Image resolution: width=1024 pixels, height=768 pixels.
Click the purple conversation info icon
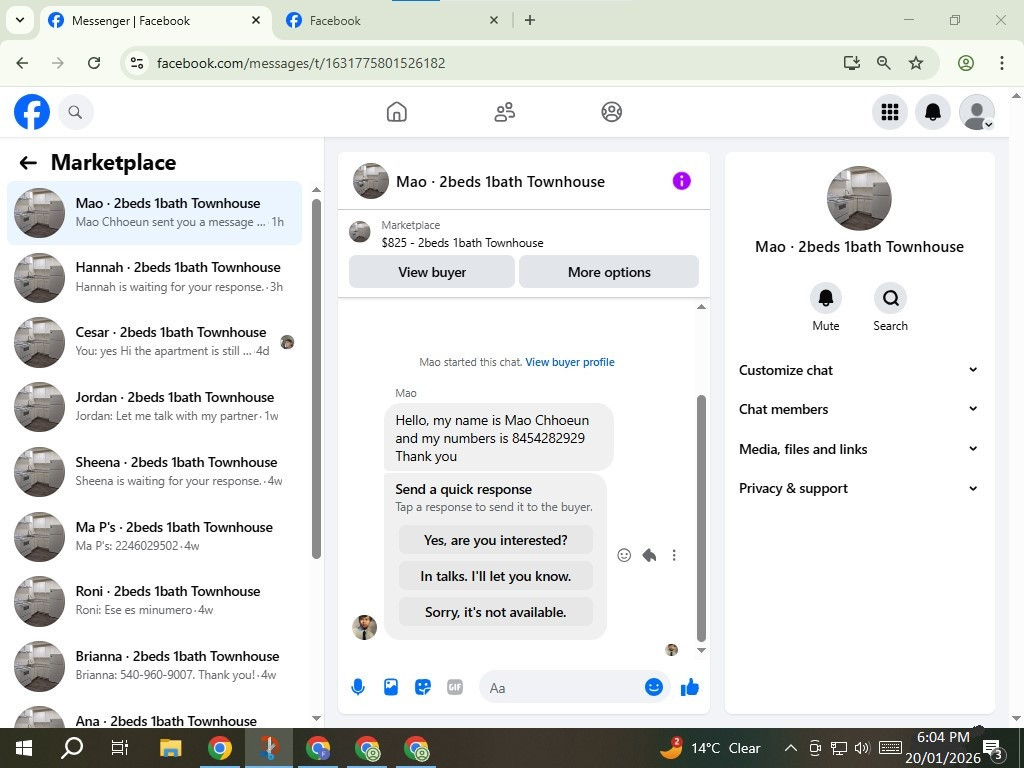681,181
